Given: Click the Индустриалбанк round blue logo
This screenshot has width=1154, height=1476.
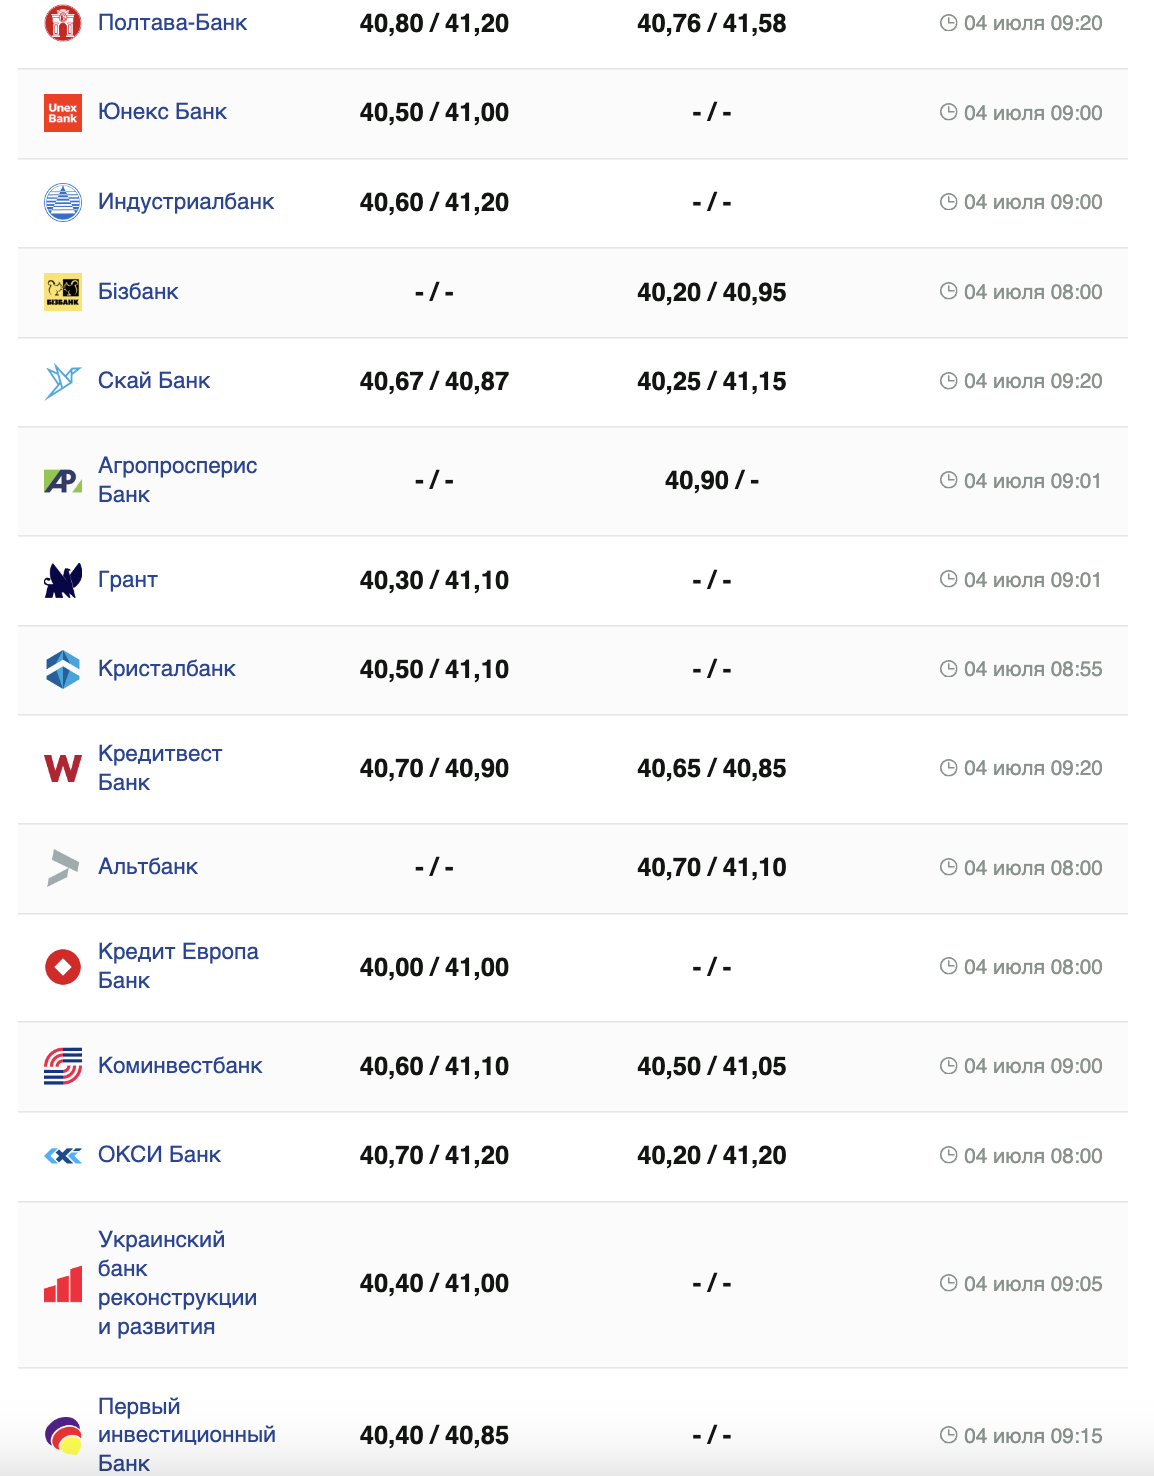Looking at the screenshot, I should (x=63, y=202).
